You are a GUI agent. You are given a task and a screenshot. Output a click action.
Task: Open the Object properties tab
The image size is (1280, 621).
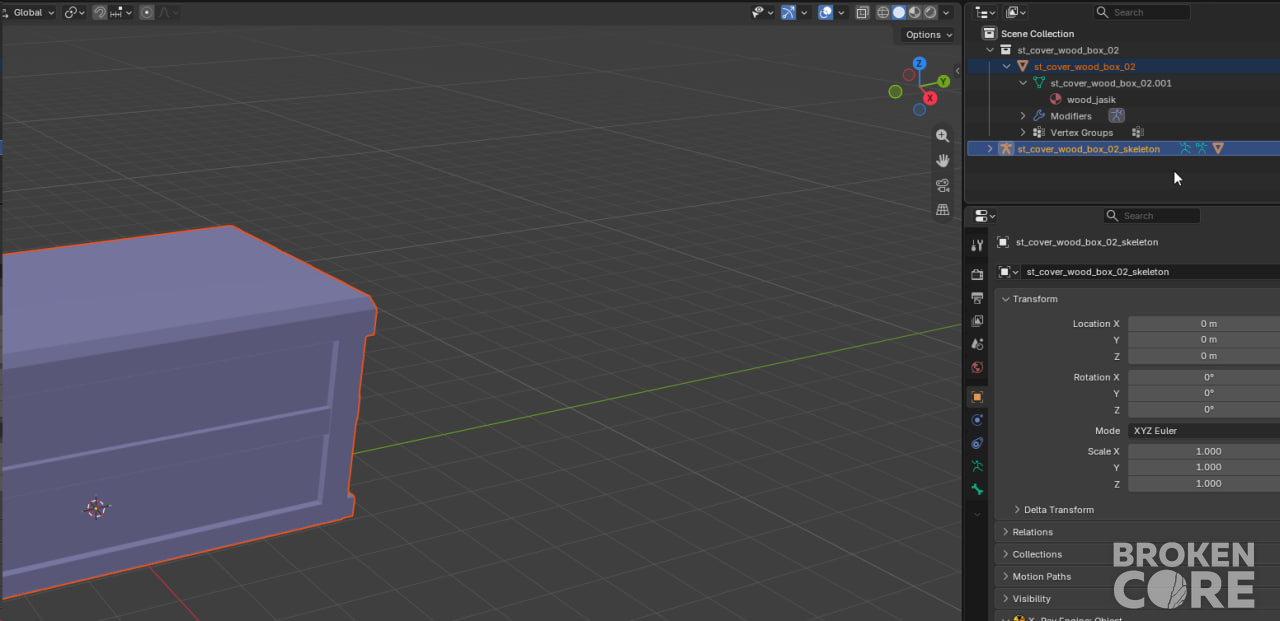tap(977, 397)
